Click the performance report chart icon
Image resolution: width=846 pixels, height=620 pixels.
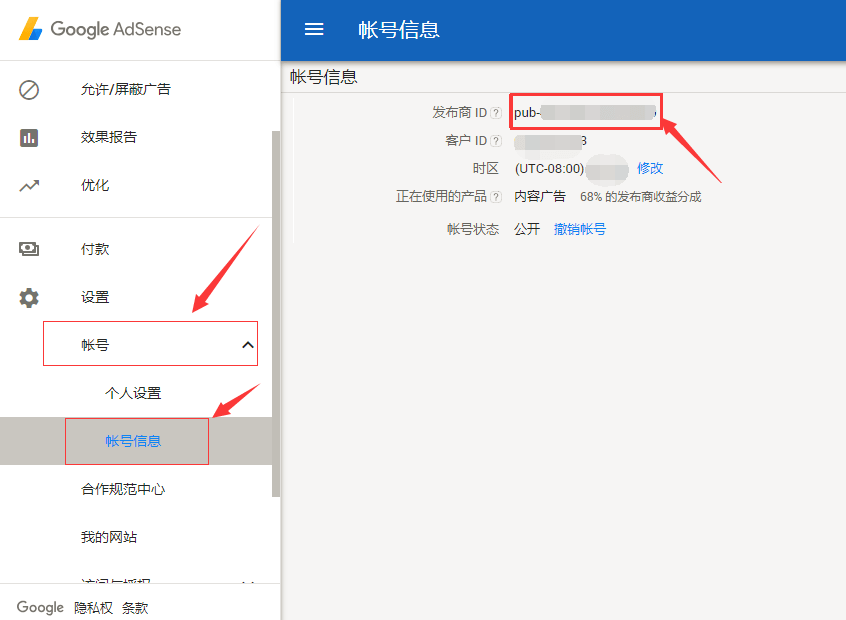[x=29, y=138]
